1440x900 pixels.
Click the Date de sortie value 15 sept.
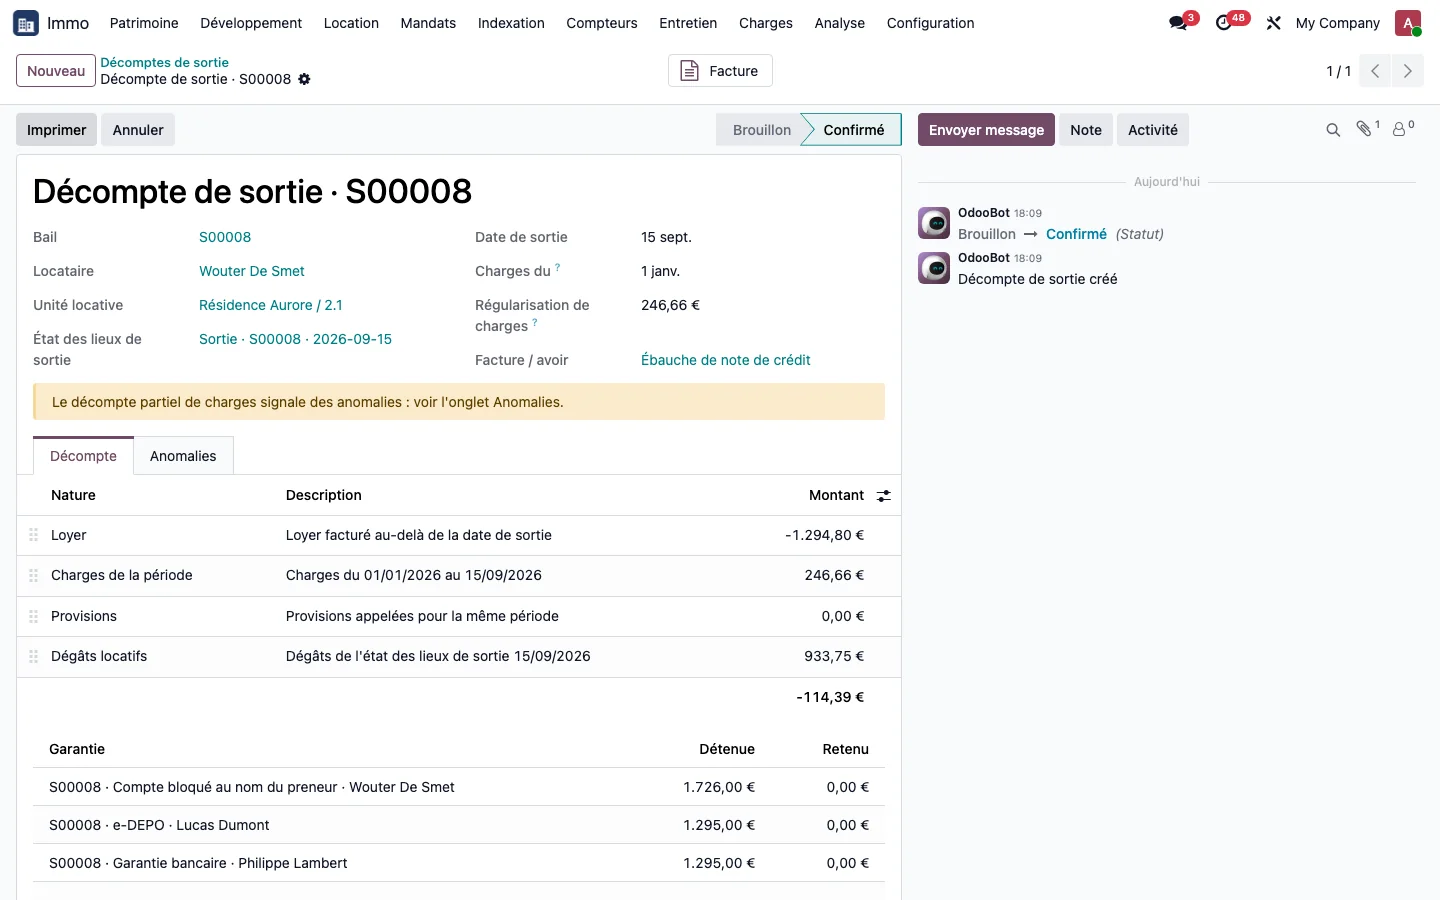[666, 237]
